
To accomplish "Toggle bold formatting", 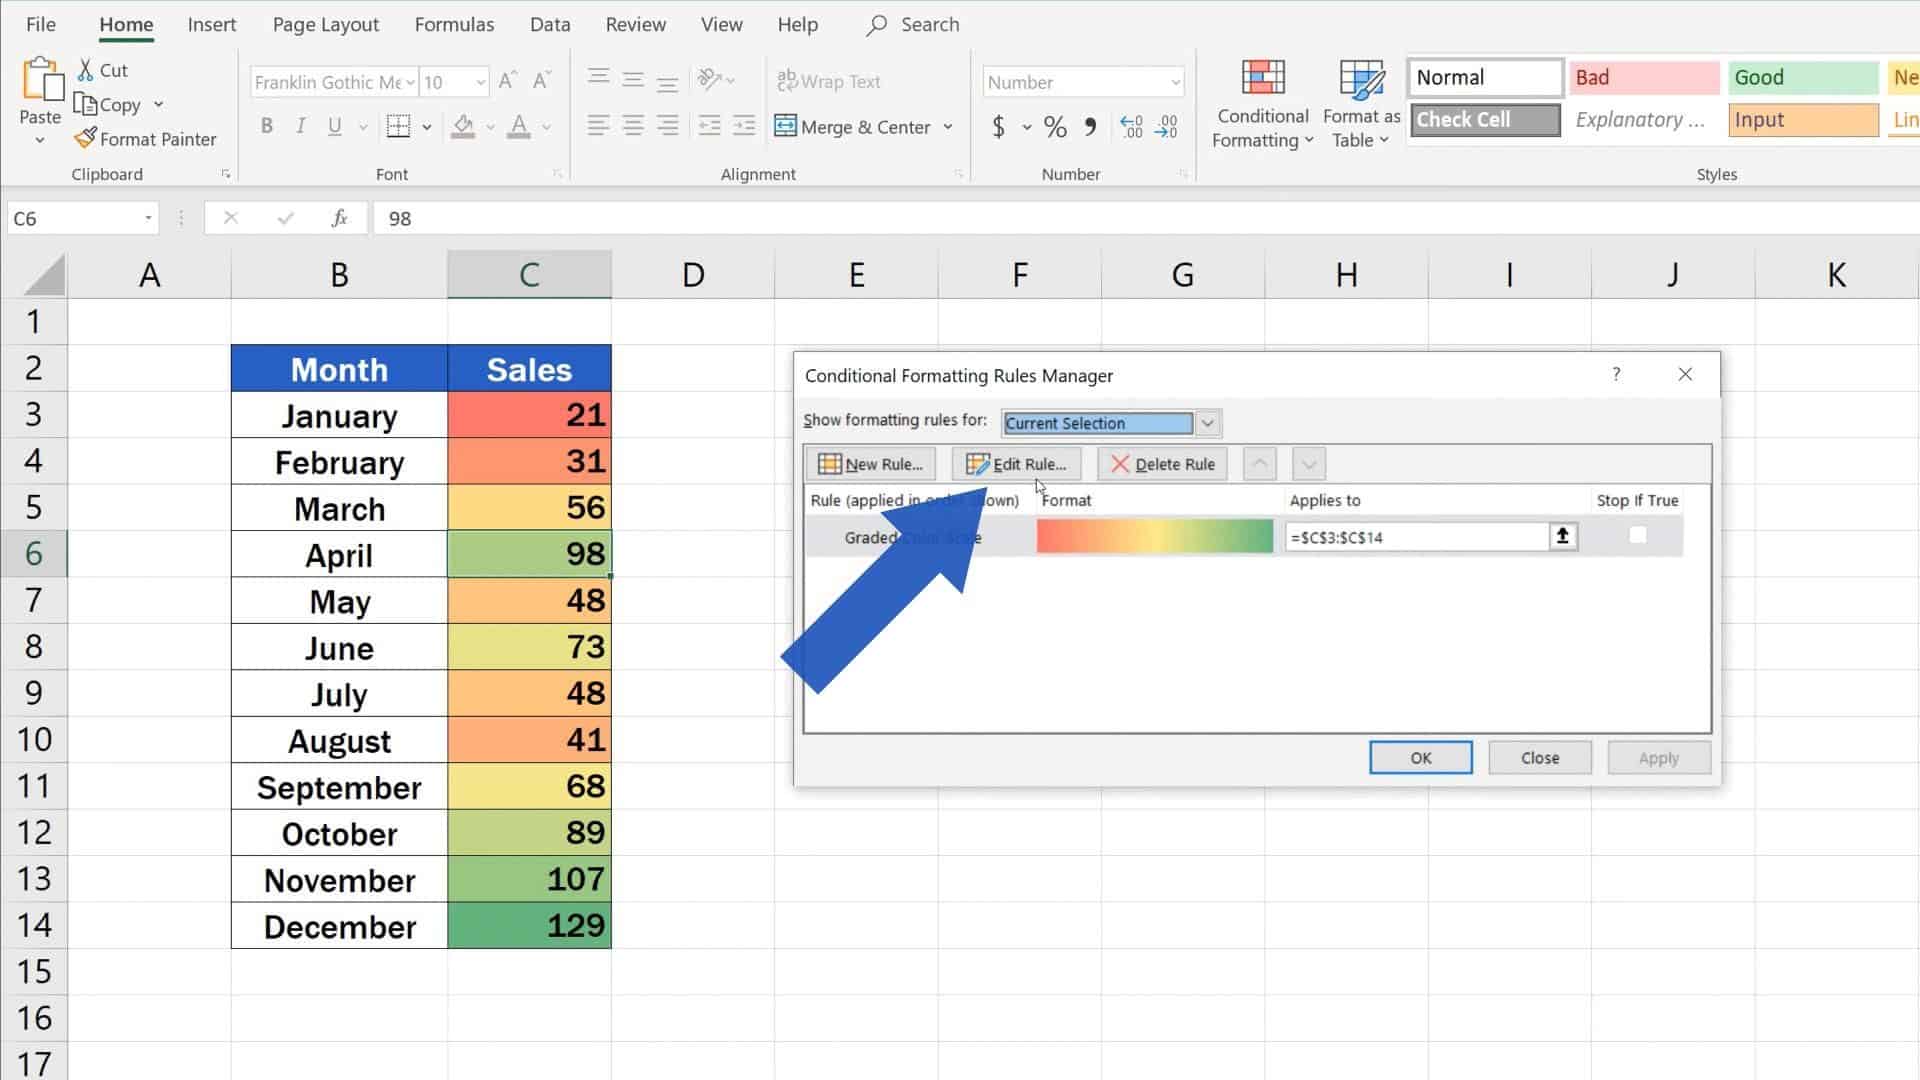I will tap(266, 126).
